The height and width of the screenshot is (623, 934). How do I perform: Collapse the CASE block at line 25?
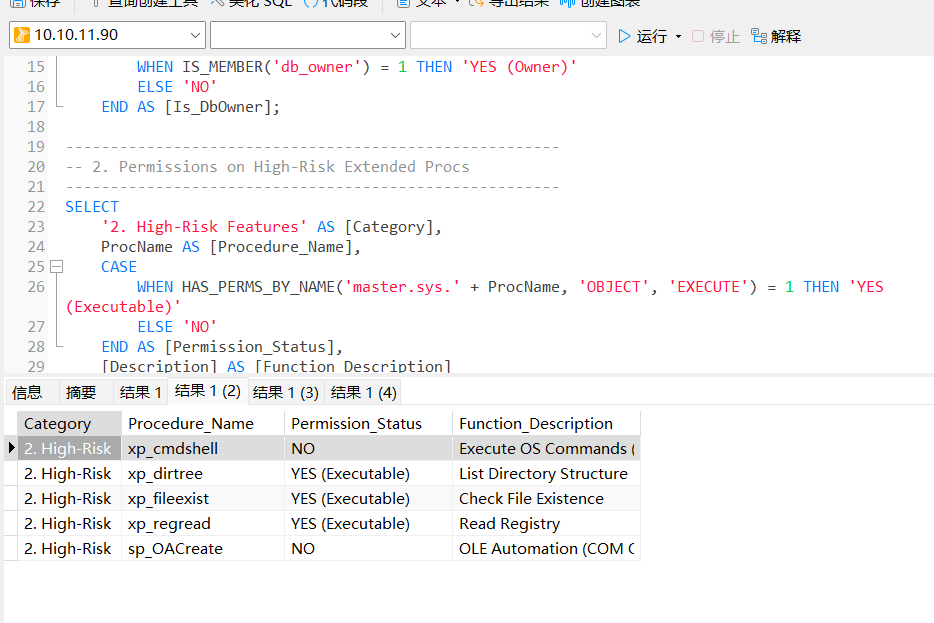click(x=56, y=267)
